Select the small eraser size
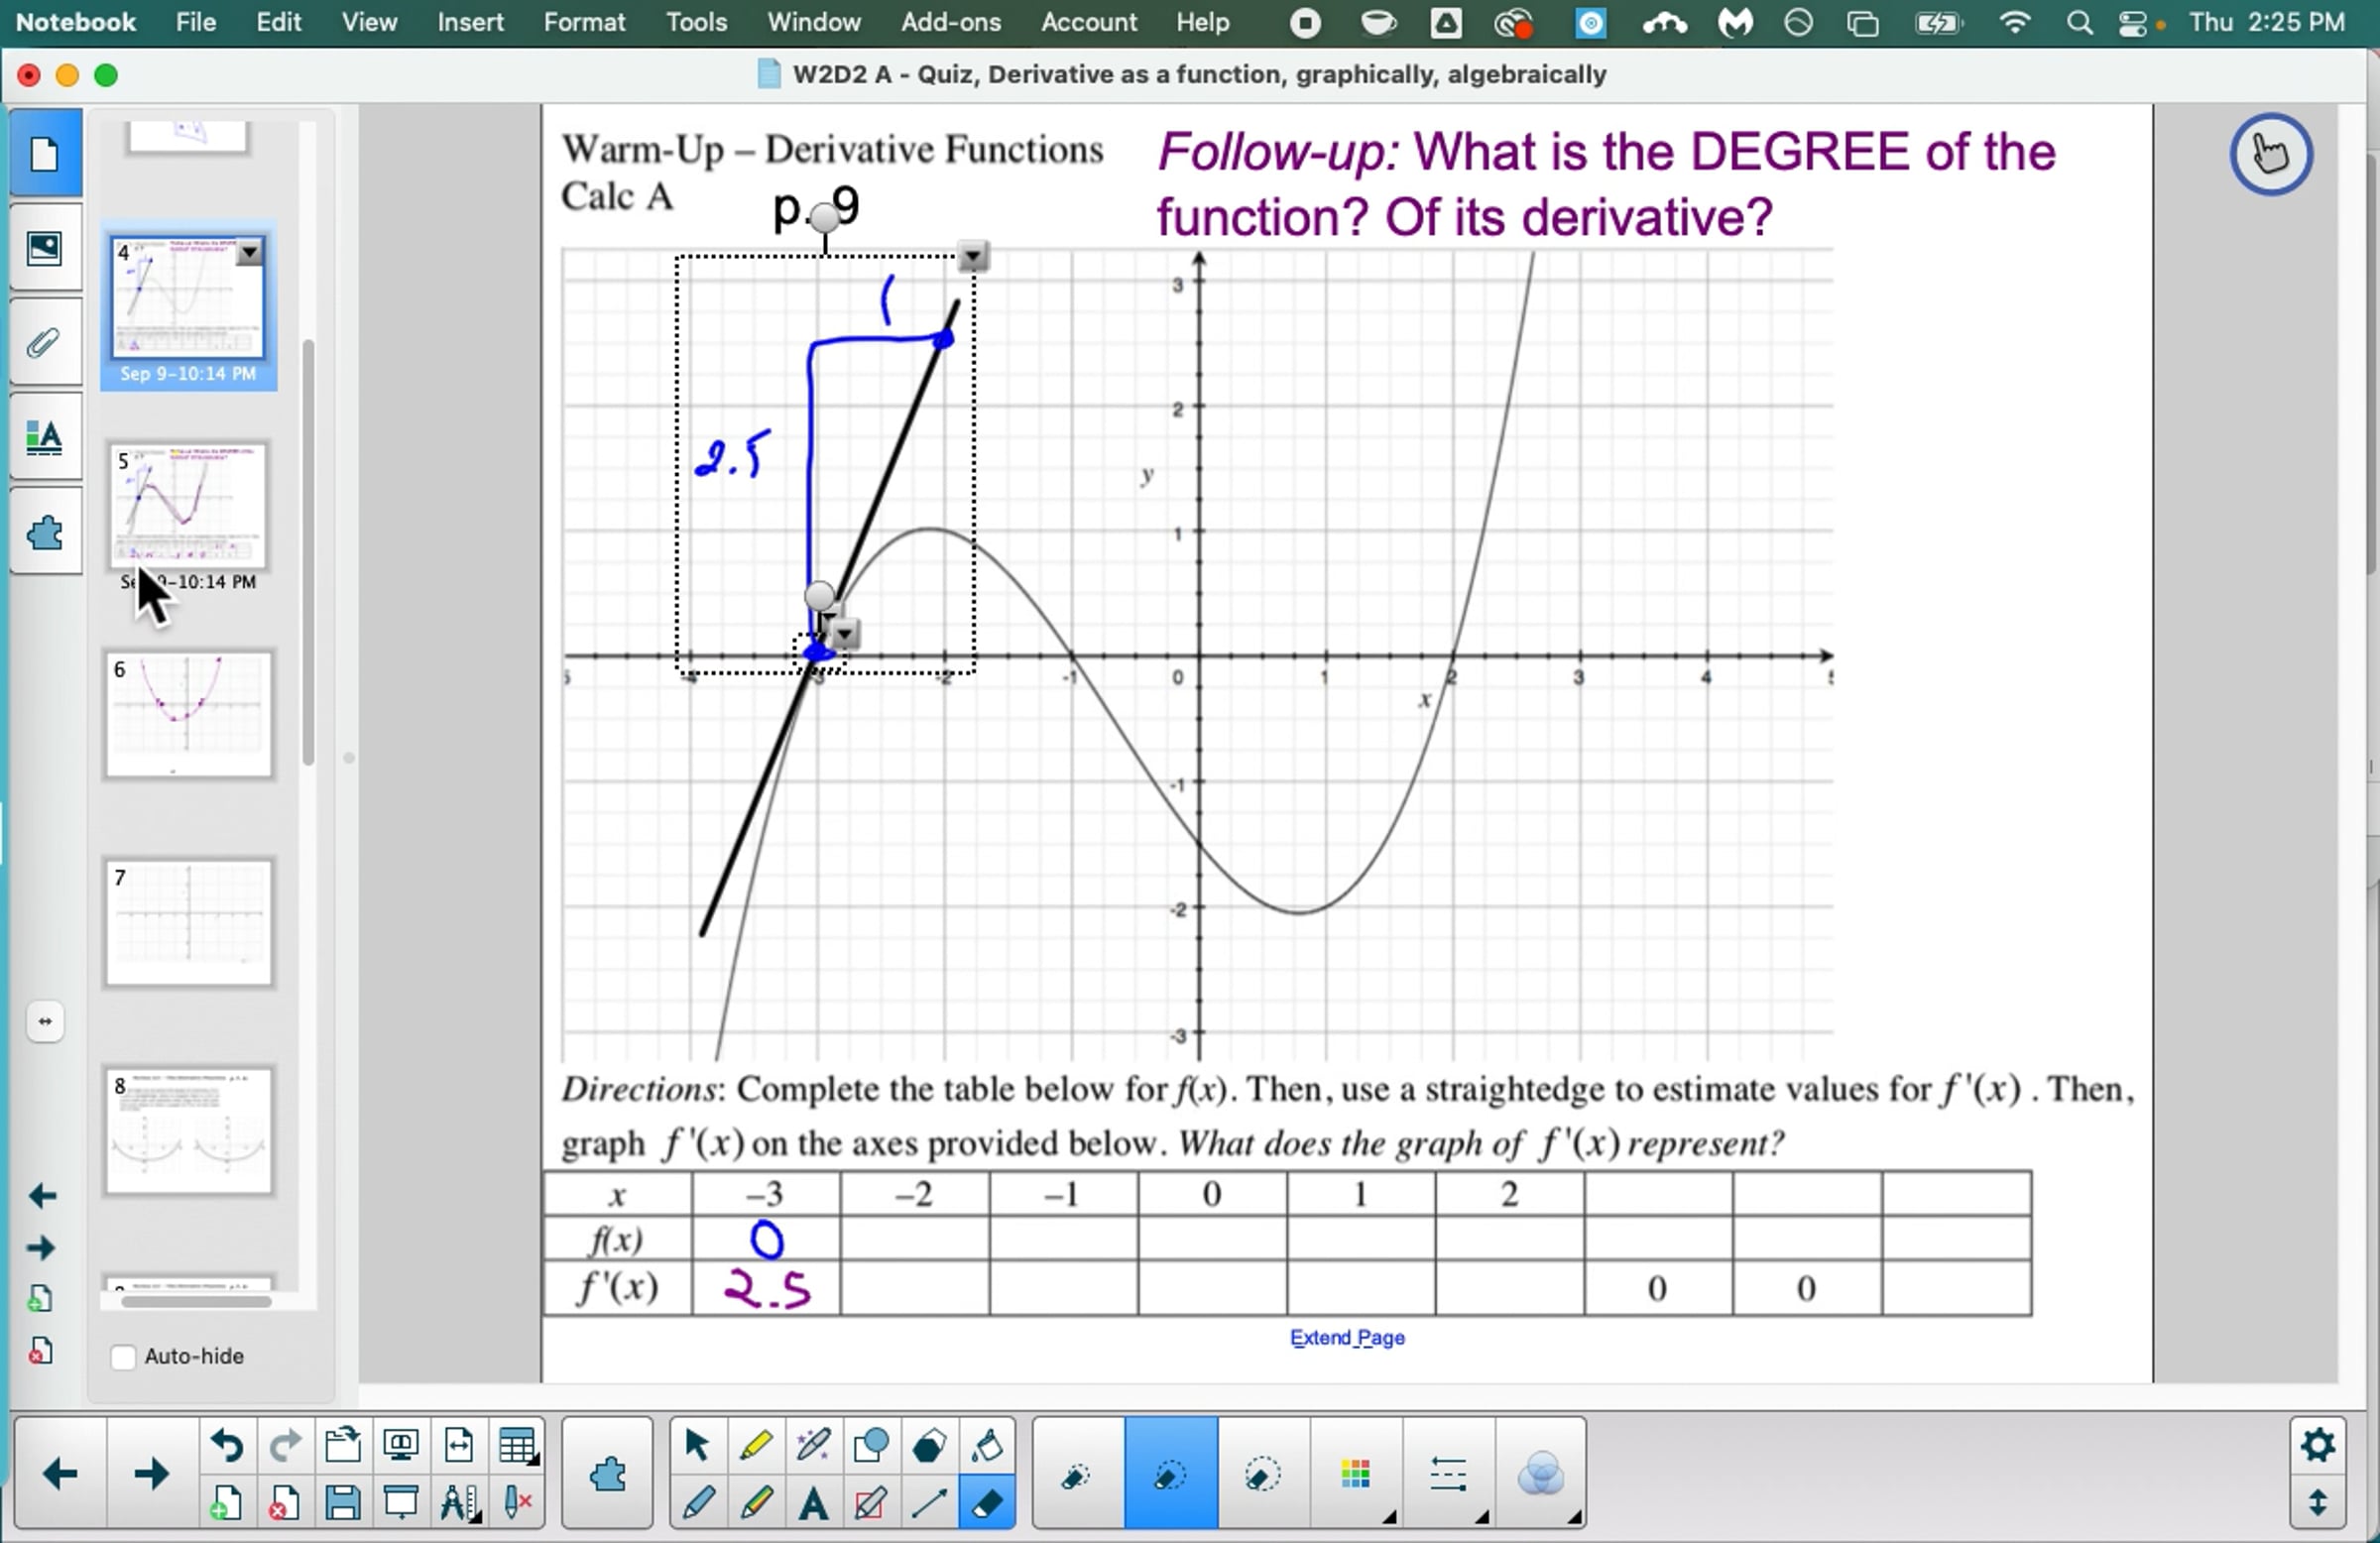 pos(1077,1474)
